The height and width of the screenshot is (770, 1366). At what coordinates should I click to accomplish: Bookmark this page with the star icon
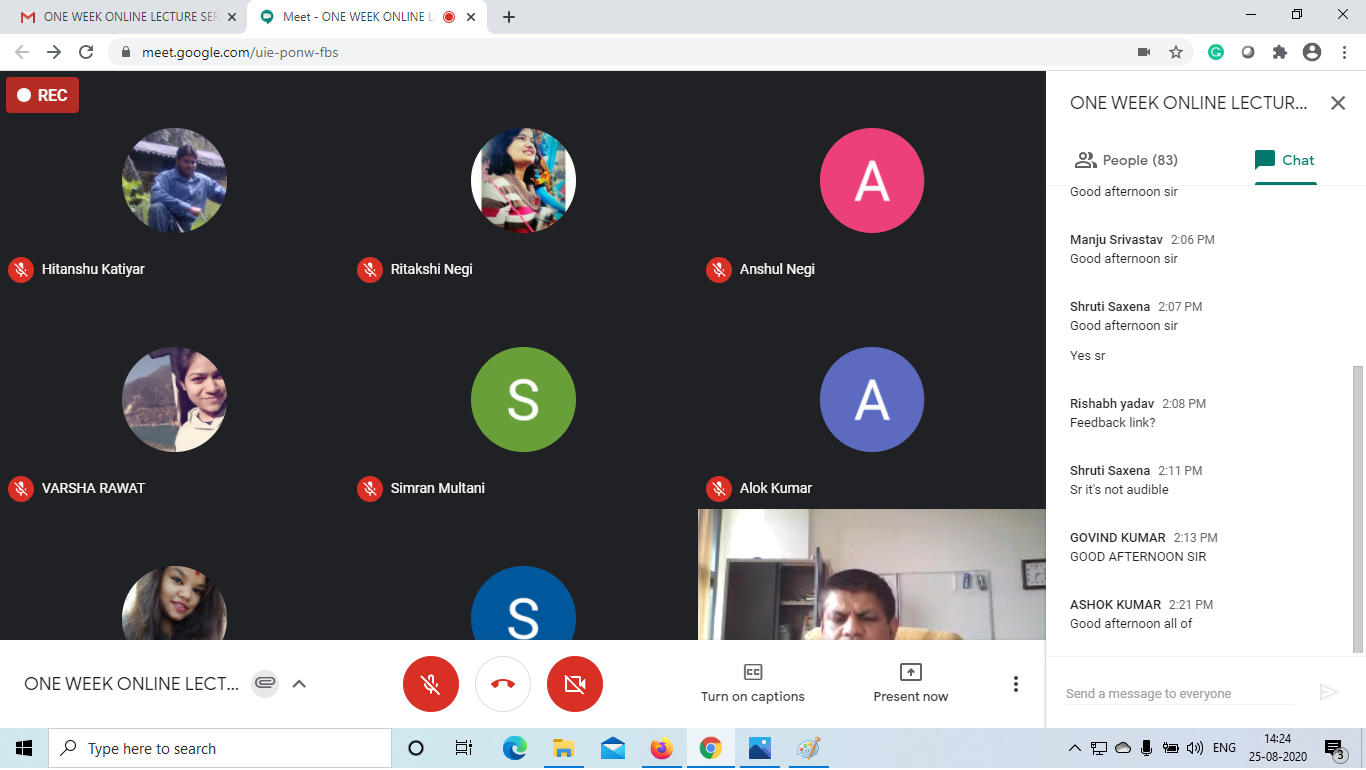[x=1176, y=52]
